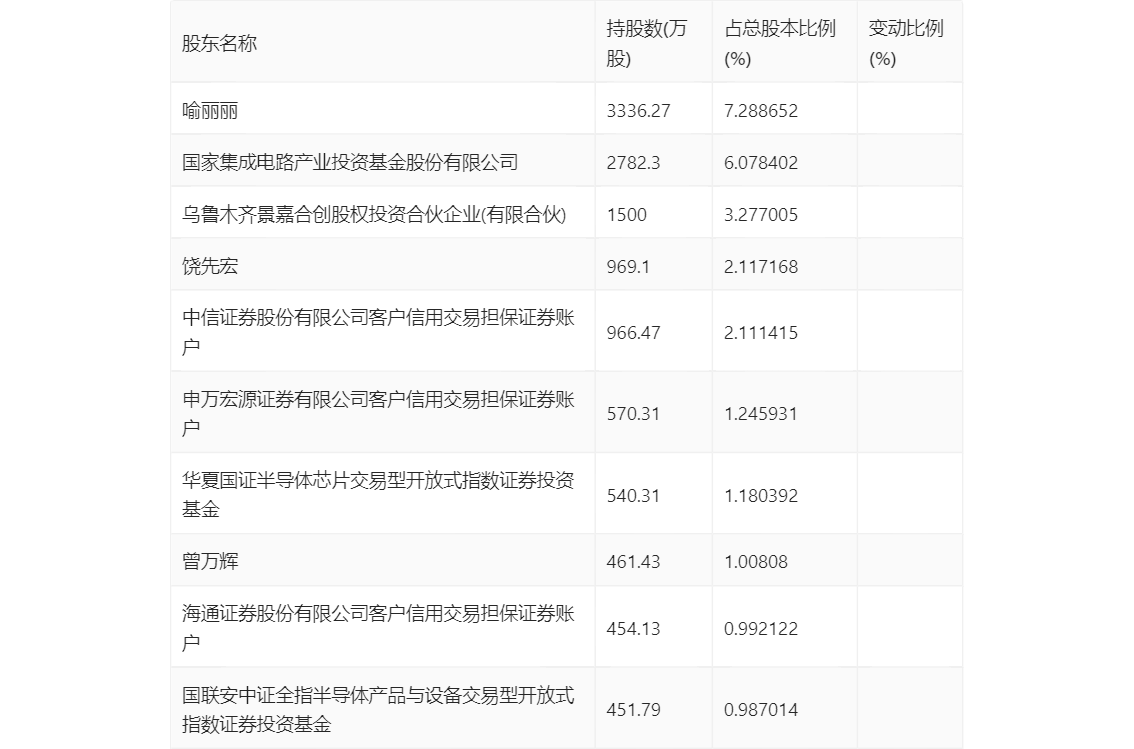Screen dimensions: 1134x749
Task: Select the holding value 570.31
Action: click(x=634, y=414)
